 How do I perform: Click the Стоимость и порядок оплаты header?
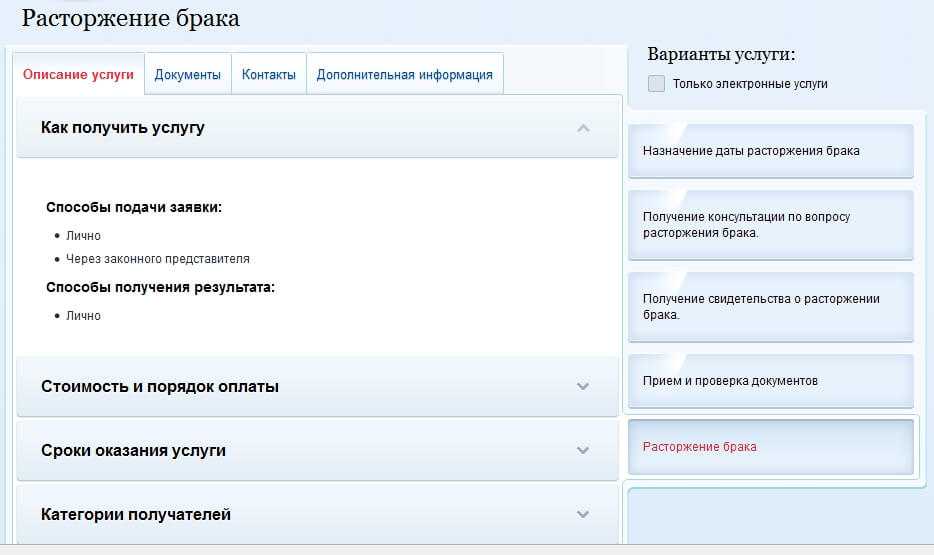(317, 386)
